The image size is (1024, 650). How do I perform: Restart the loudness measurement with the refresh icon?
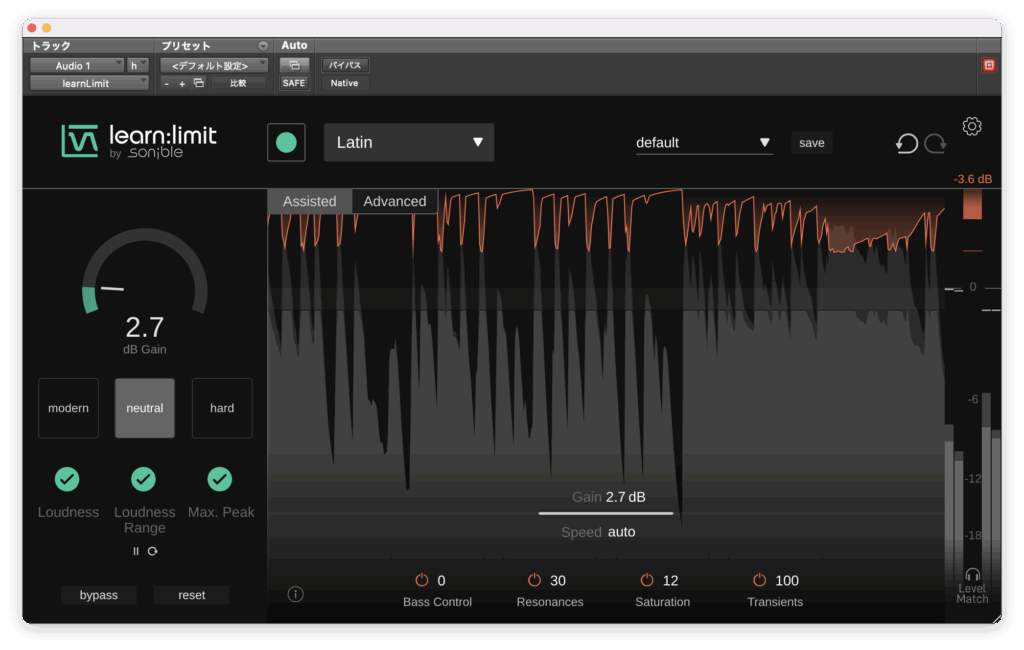pos(153,551)
